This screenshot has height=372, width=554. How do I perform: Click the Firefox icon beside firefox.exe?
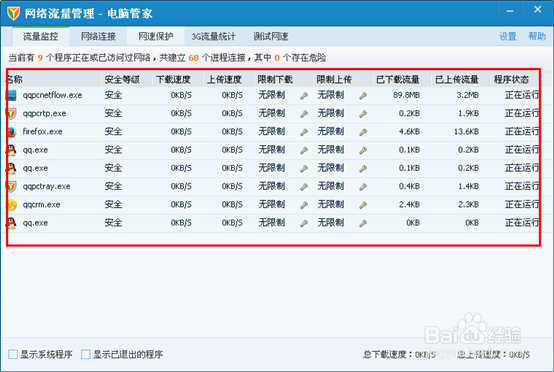(11, 132)
